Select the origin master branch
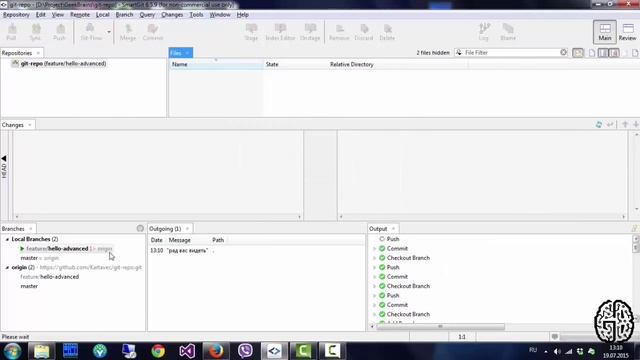The image size is (640, 360). pos(29,286)
